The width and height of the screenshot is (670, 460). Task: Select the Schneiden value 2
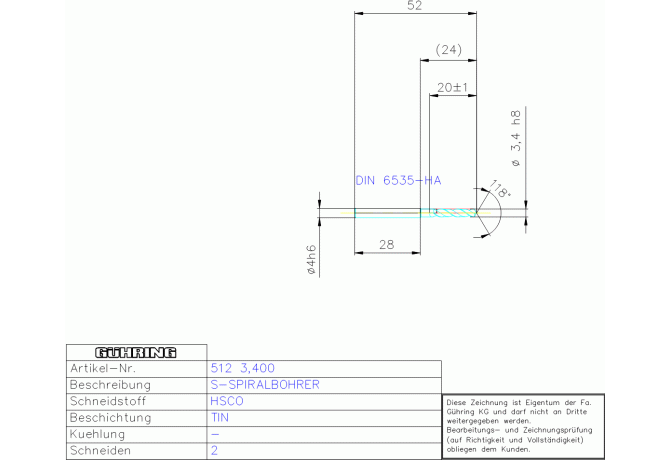214,452
